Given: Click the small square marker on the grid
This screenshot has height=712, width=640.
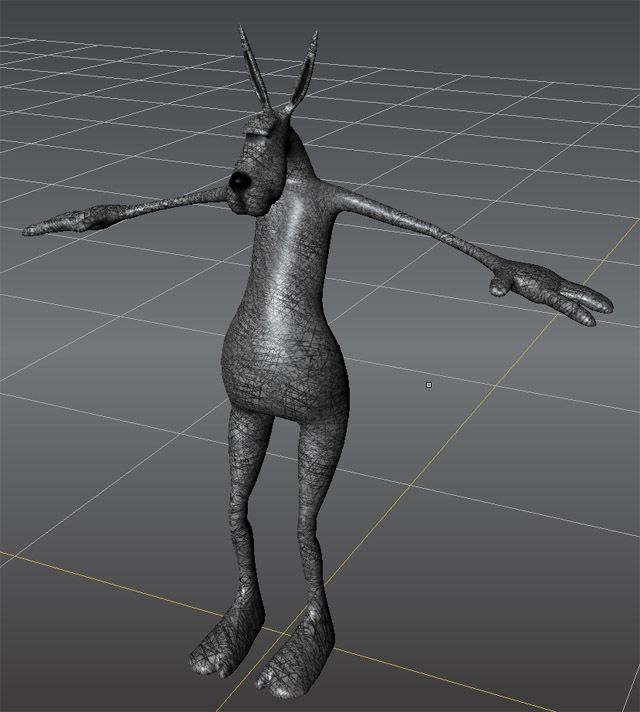Looking at the screenshot, I should 429,384.
